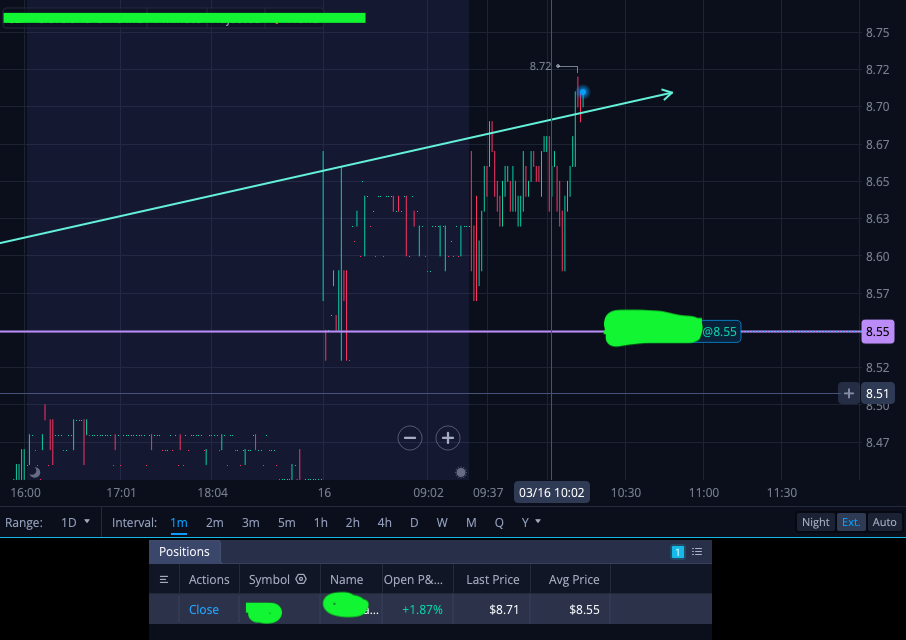Toggle Night session display
This screenshot has width=906, height=640.
pyautogui.click(x=815, y=522)
